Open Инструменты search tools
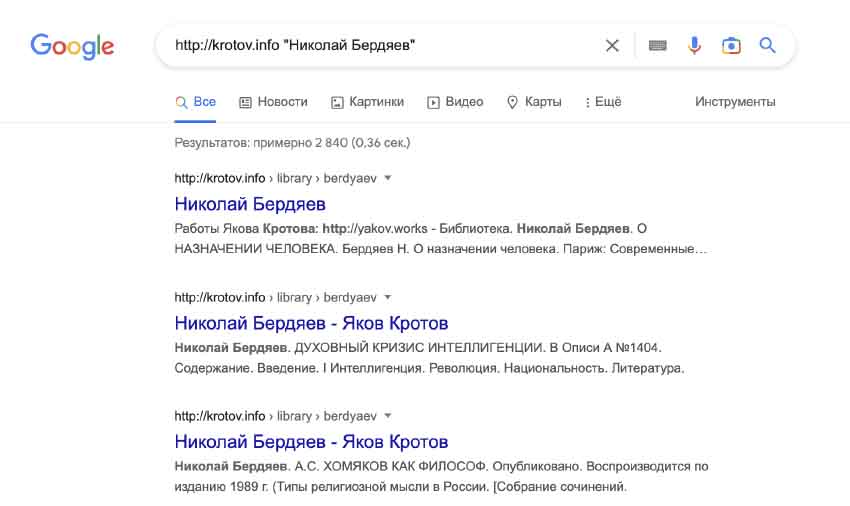This screenshot has height=506, width=850. pos(735,102)
